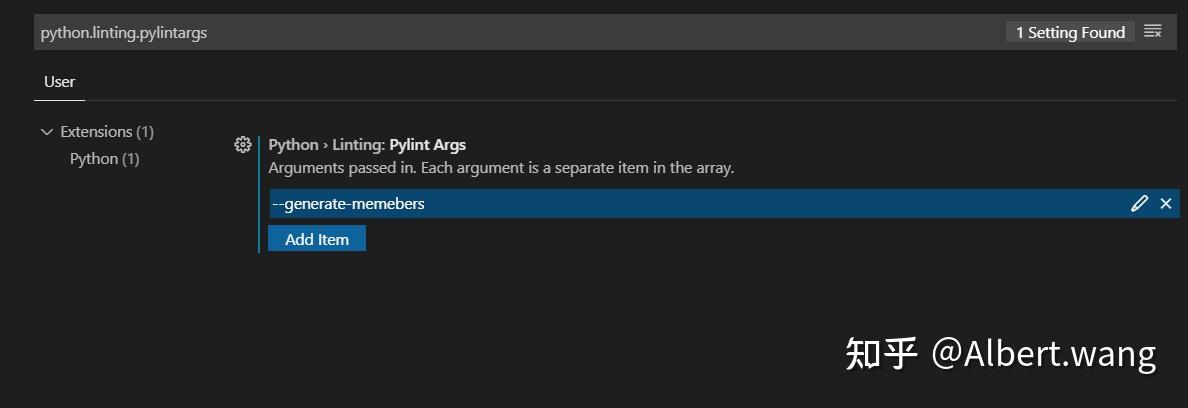Click the 知乎 watermark logo
The width and height of the screenshot is (1188, 408).
(x=881, y=353)
